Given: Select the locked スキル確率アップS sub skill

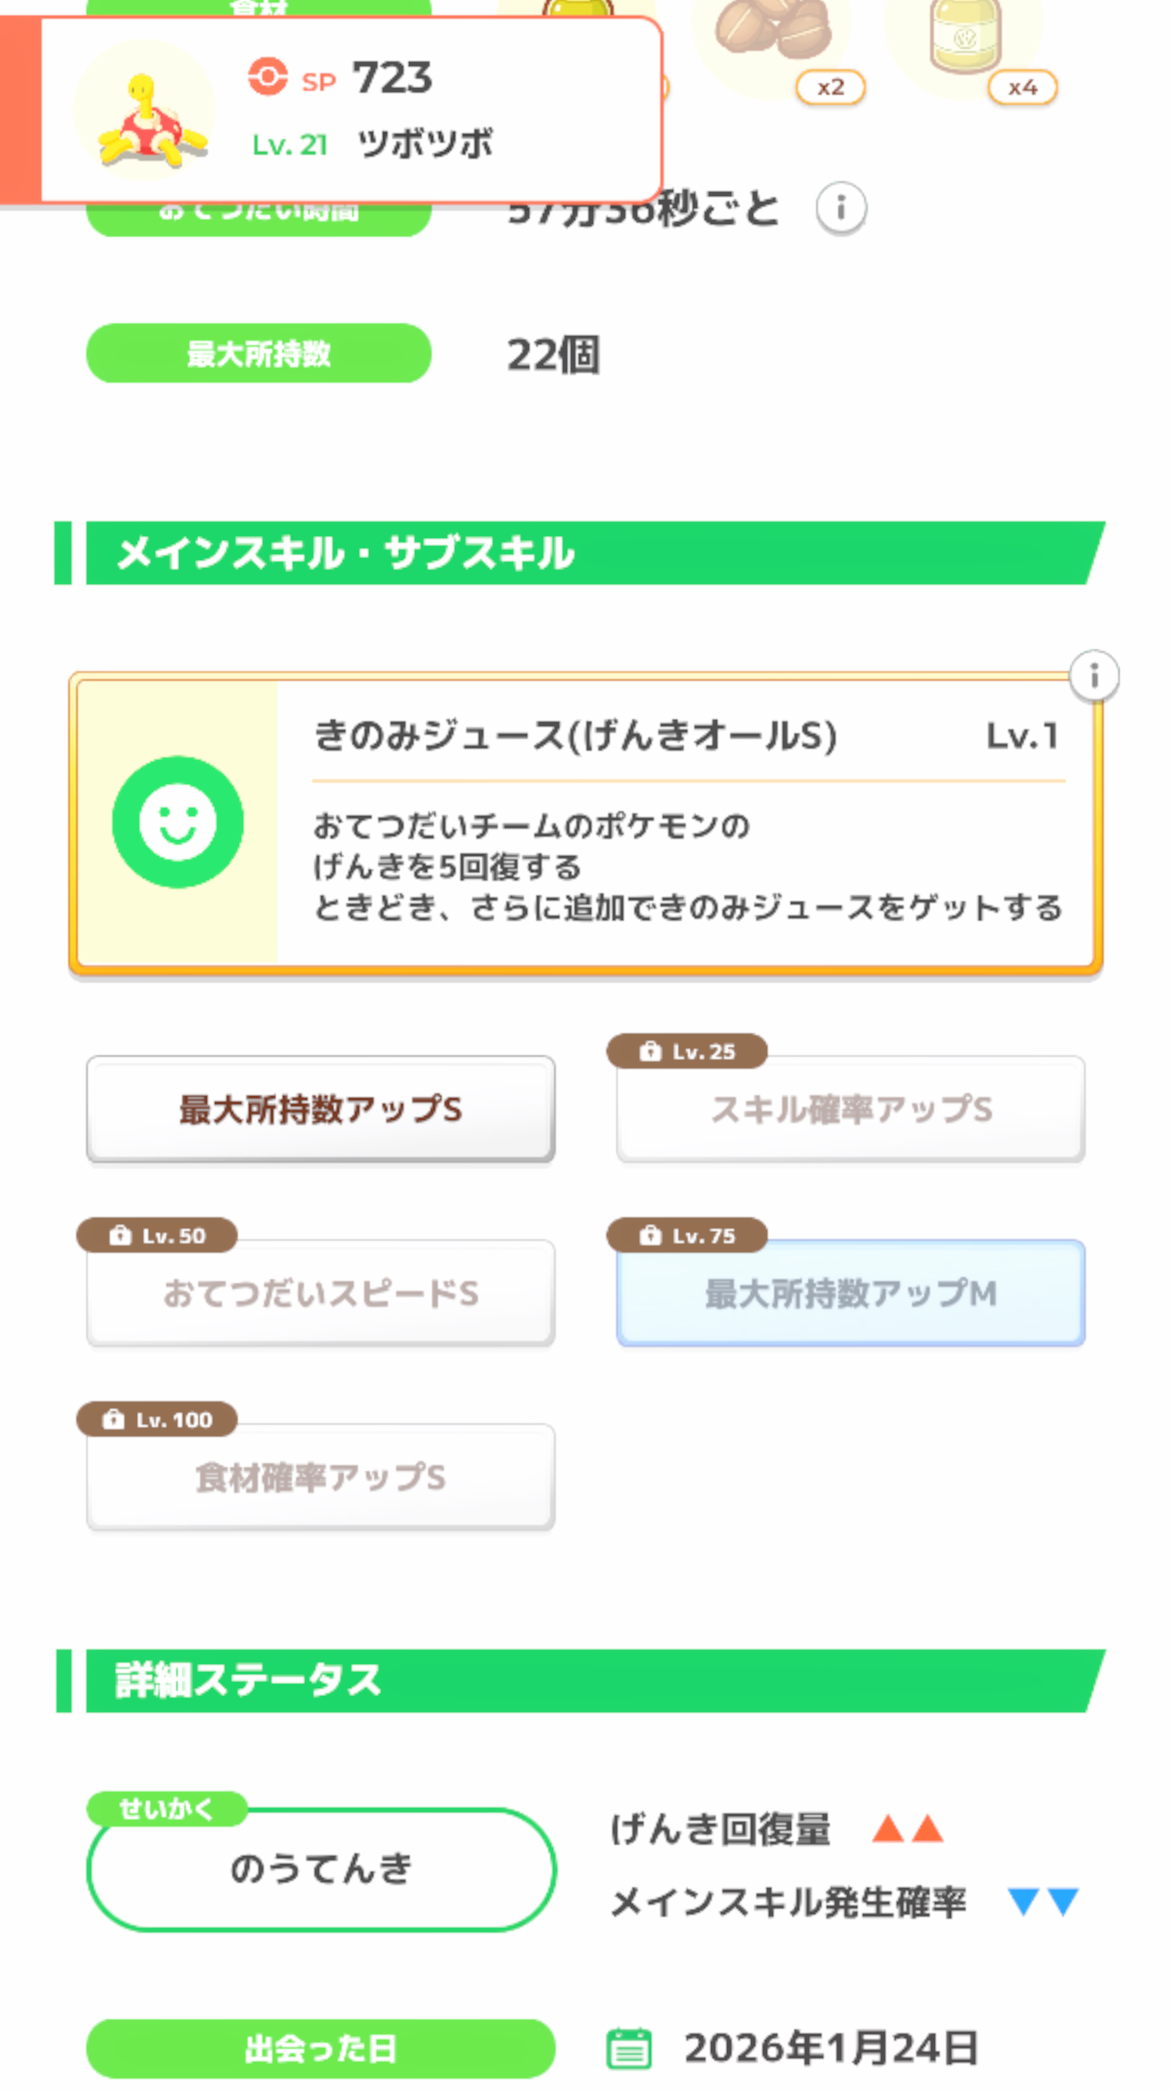Looking at the screenshot, I should (851, 1110).
